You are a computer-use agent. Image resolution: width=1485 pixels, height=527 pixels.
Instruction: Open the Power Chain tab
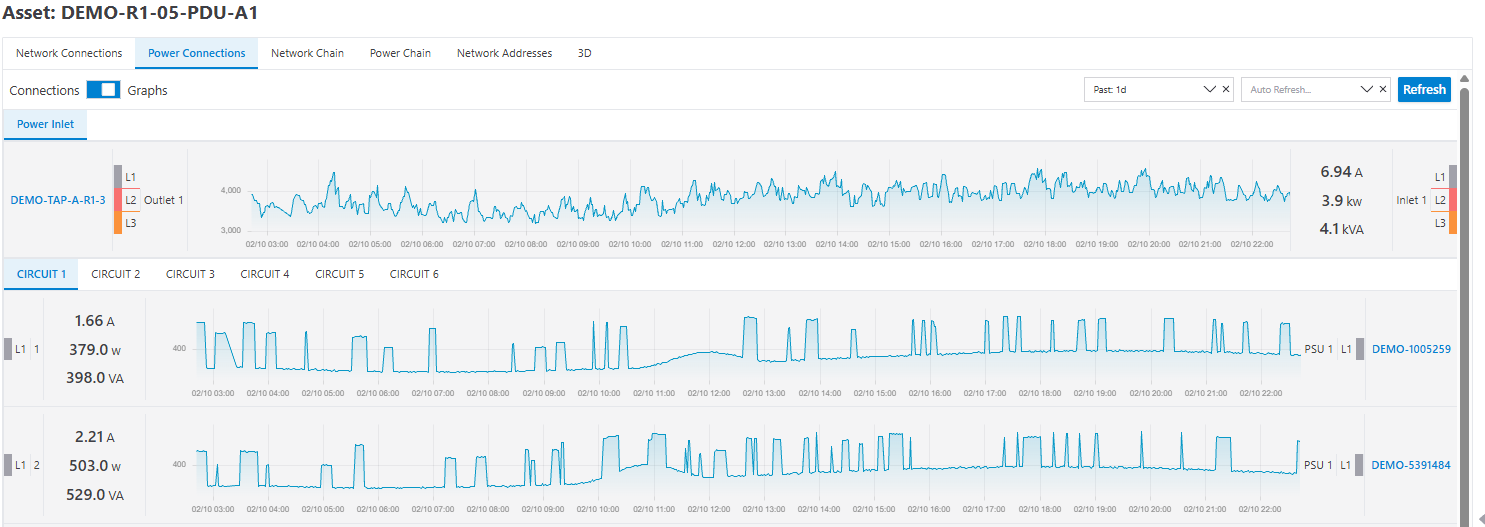400,53
